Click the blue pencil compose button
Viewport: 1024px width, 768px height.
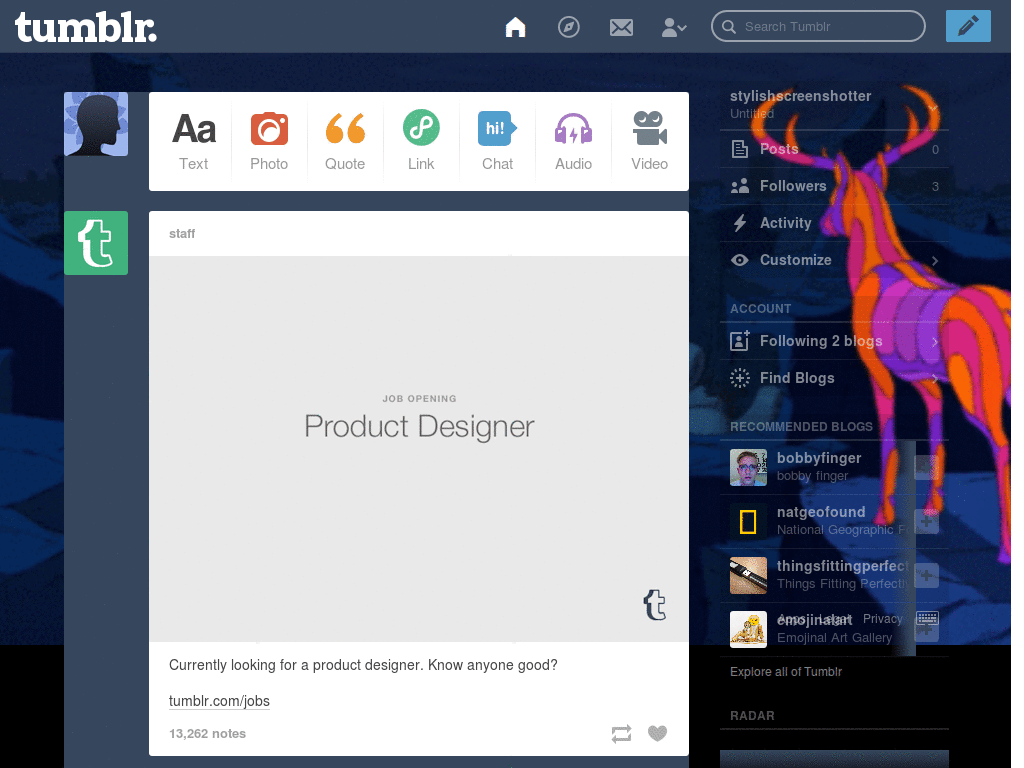pos(968,26)
